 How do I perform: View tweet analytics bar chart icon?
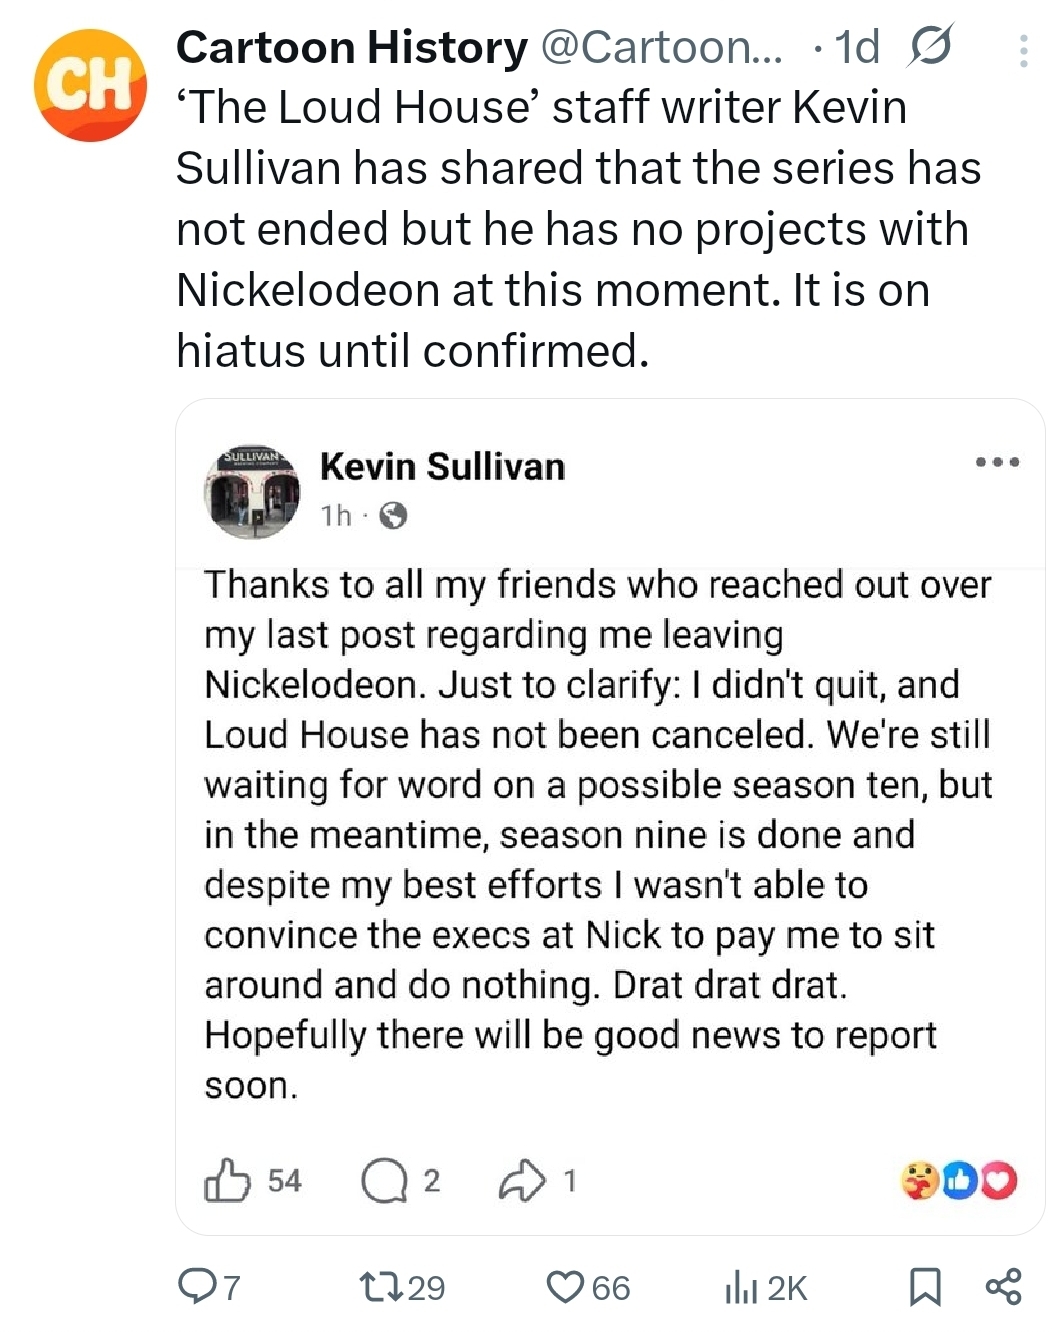tap(739, 1288)
